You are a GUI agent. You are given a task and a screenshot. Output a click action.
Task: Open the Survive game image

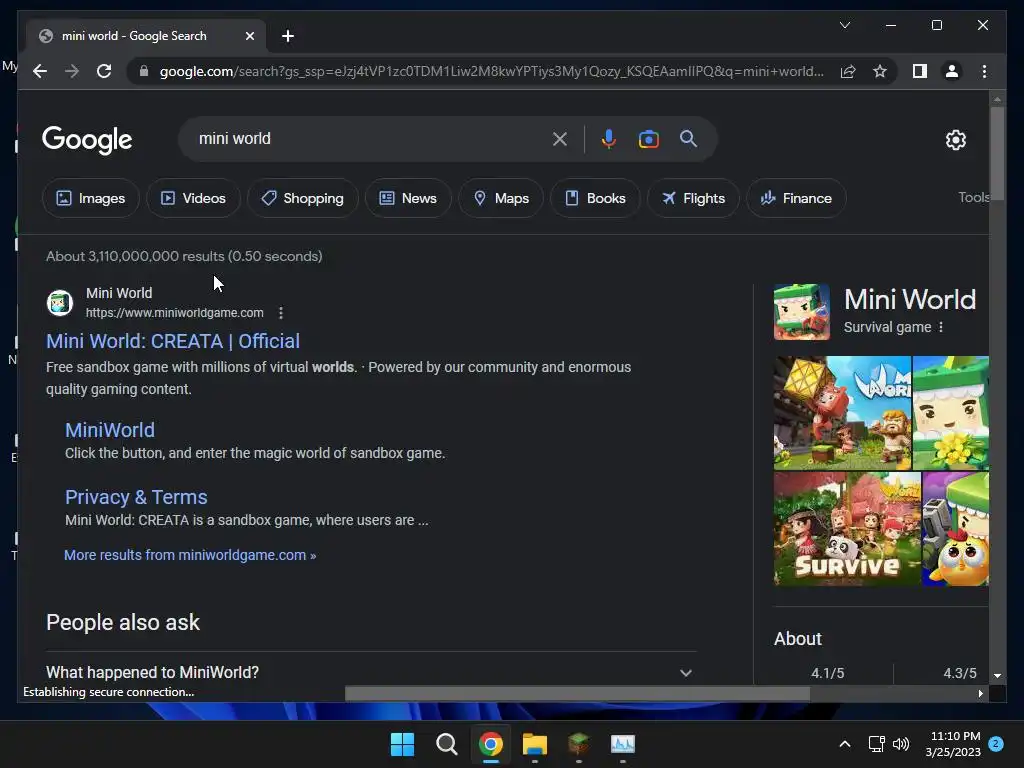tap(847, 529)
